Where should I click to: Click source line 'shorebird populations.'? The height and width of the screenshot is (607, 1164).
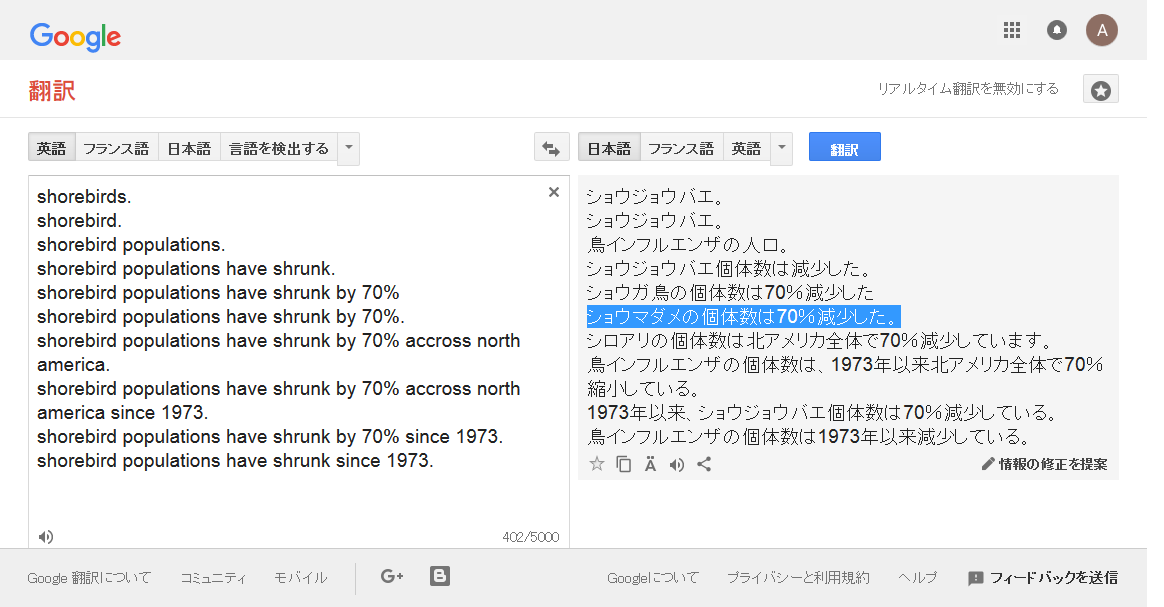pos(131,245)
